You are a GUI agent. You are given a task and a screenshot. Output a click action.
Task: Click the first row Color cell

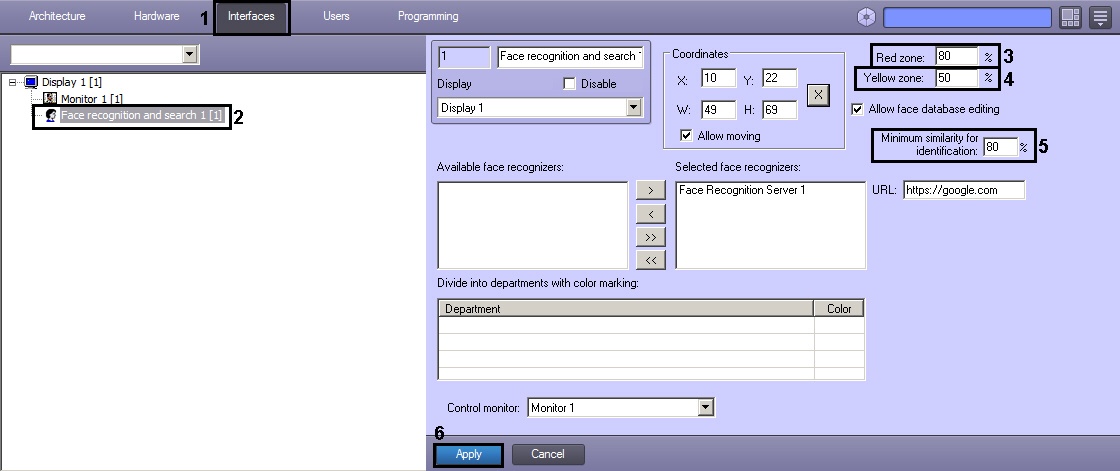point(839,325)
